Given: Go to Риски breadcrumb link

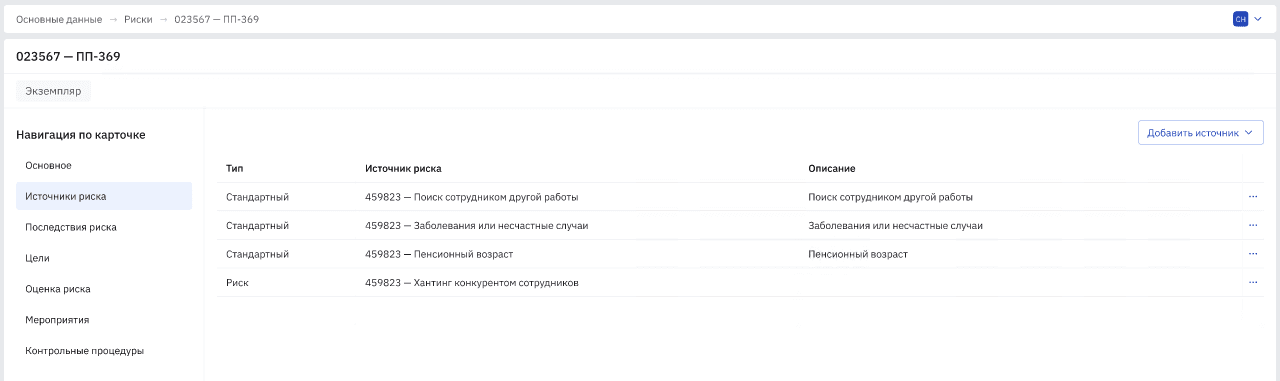Looking at the screenshot, I should 138,20.
